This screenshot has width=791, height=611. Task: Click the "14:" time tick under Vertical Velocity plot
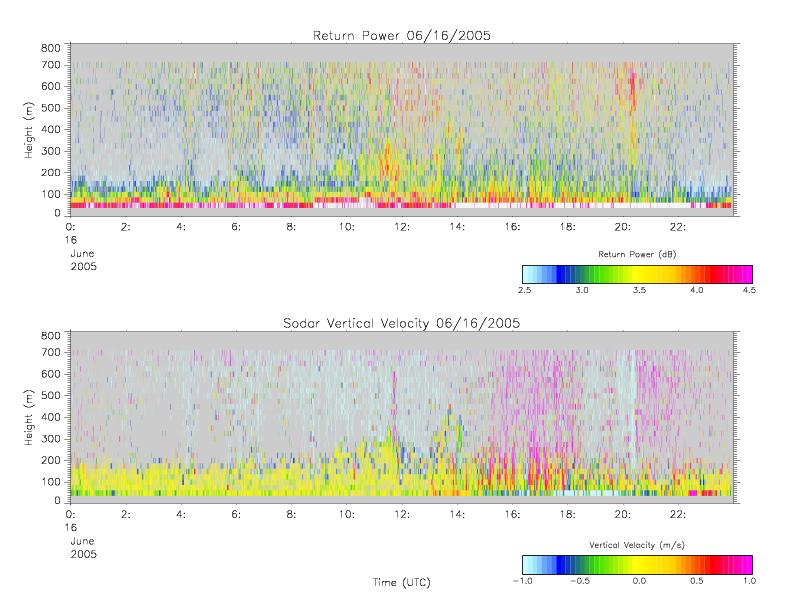pyautogui.click(x=457, y=515)
